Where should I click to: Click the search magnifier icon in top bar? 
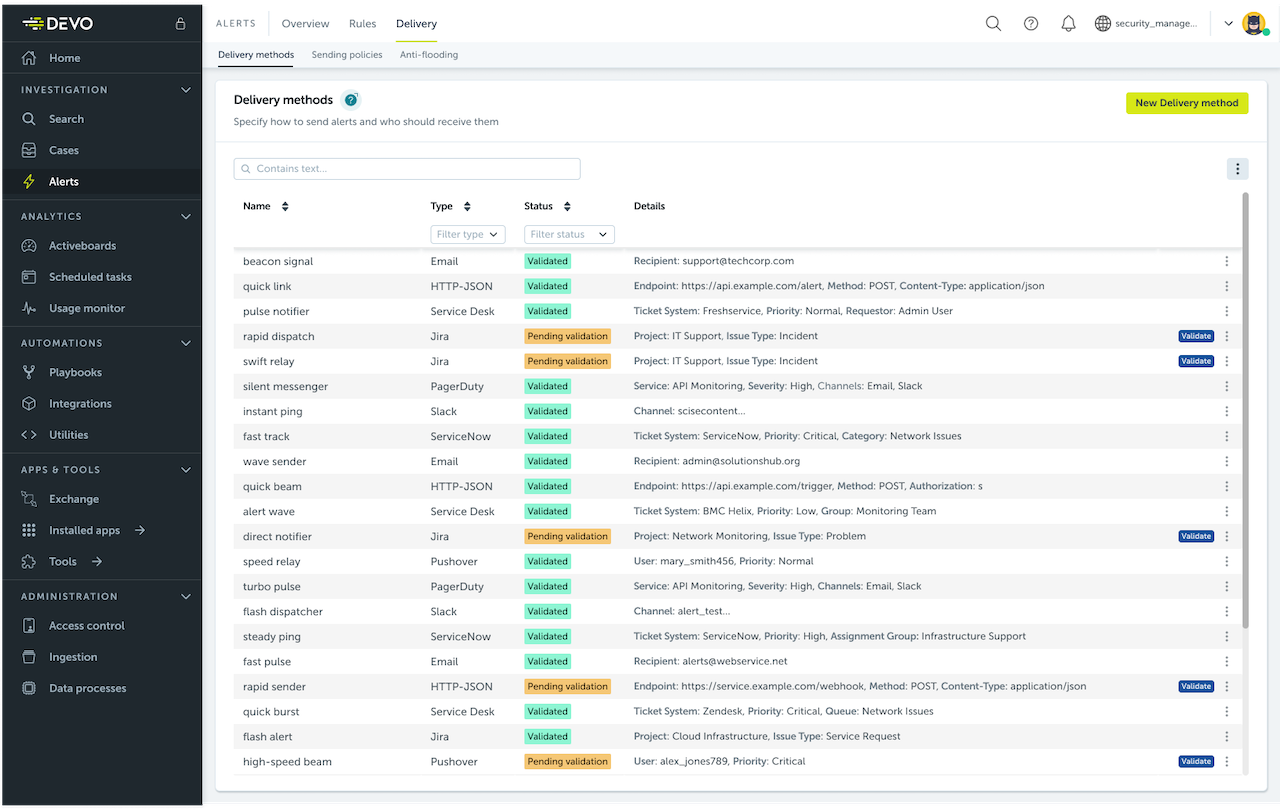(x=993, y=24)
